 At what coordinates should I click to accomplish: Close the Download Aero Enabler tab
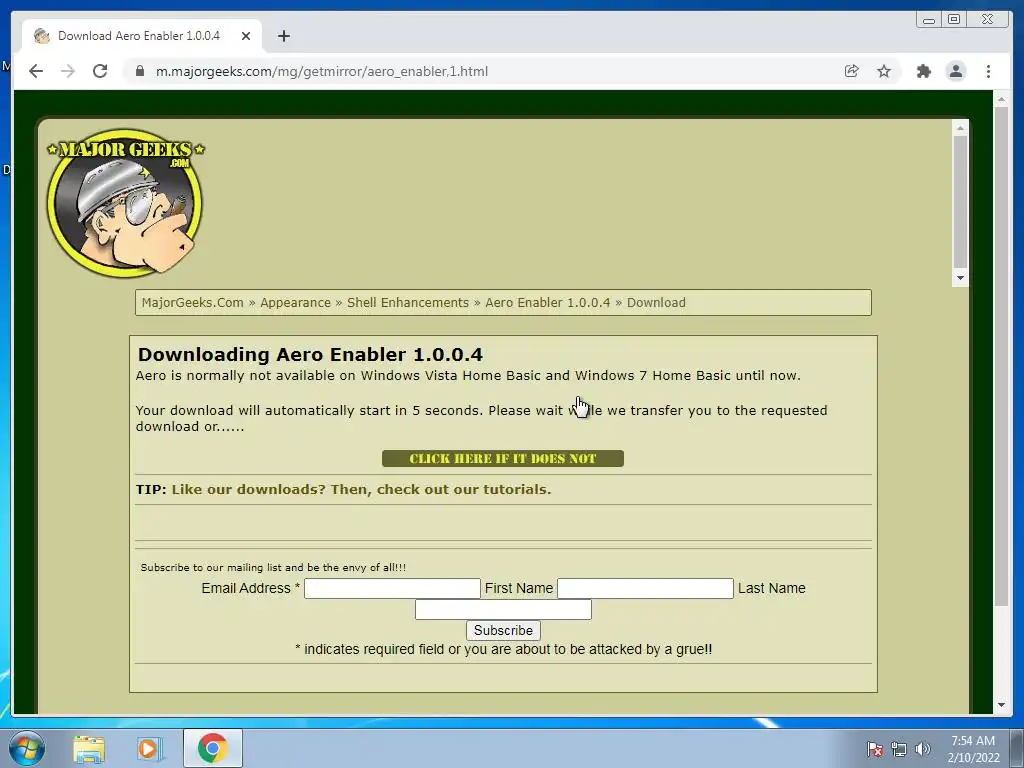click(x=246, y=36)
